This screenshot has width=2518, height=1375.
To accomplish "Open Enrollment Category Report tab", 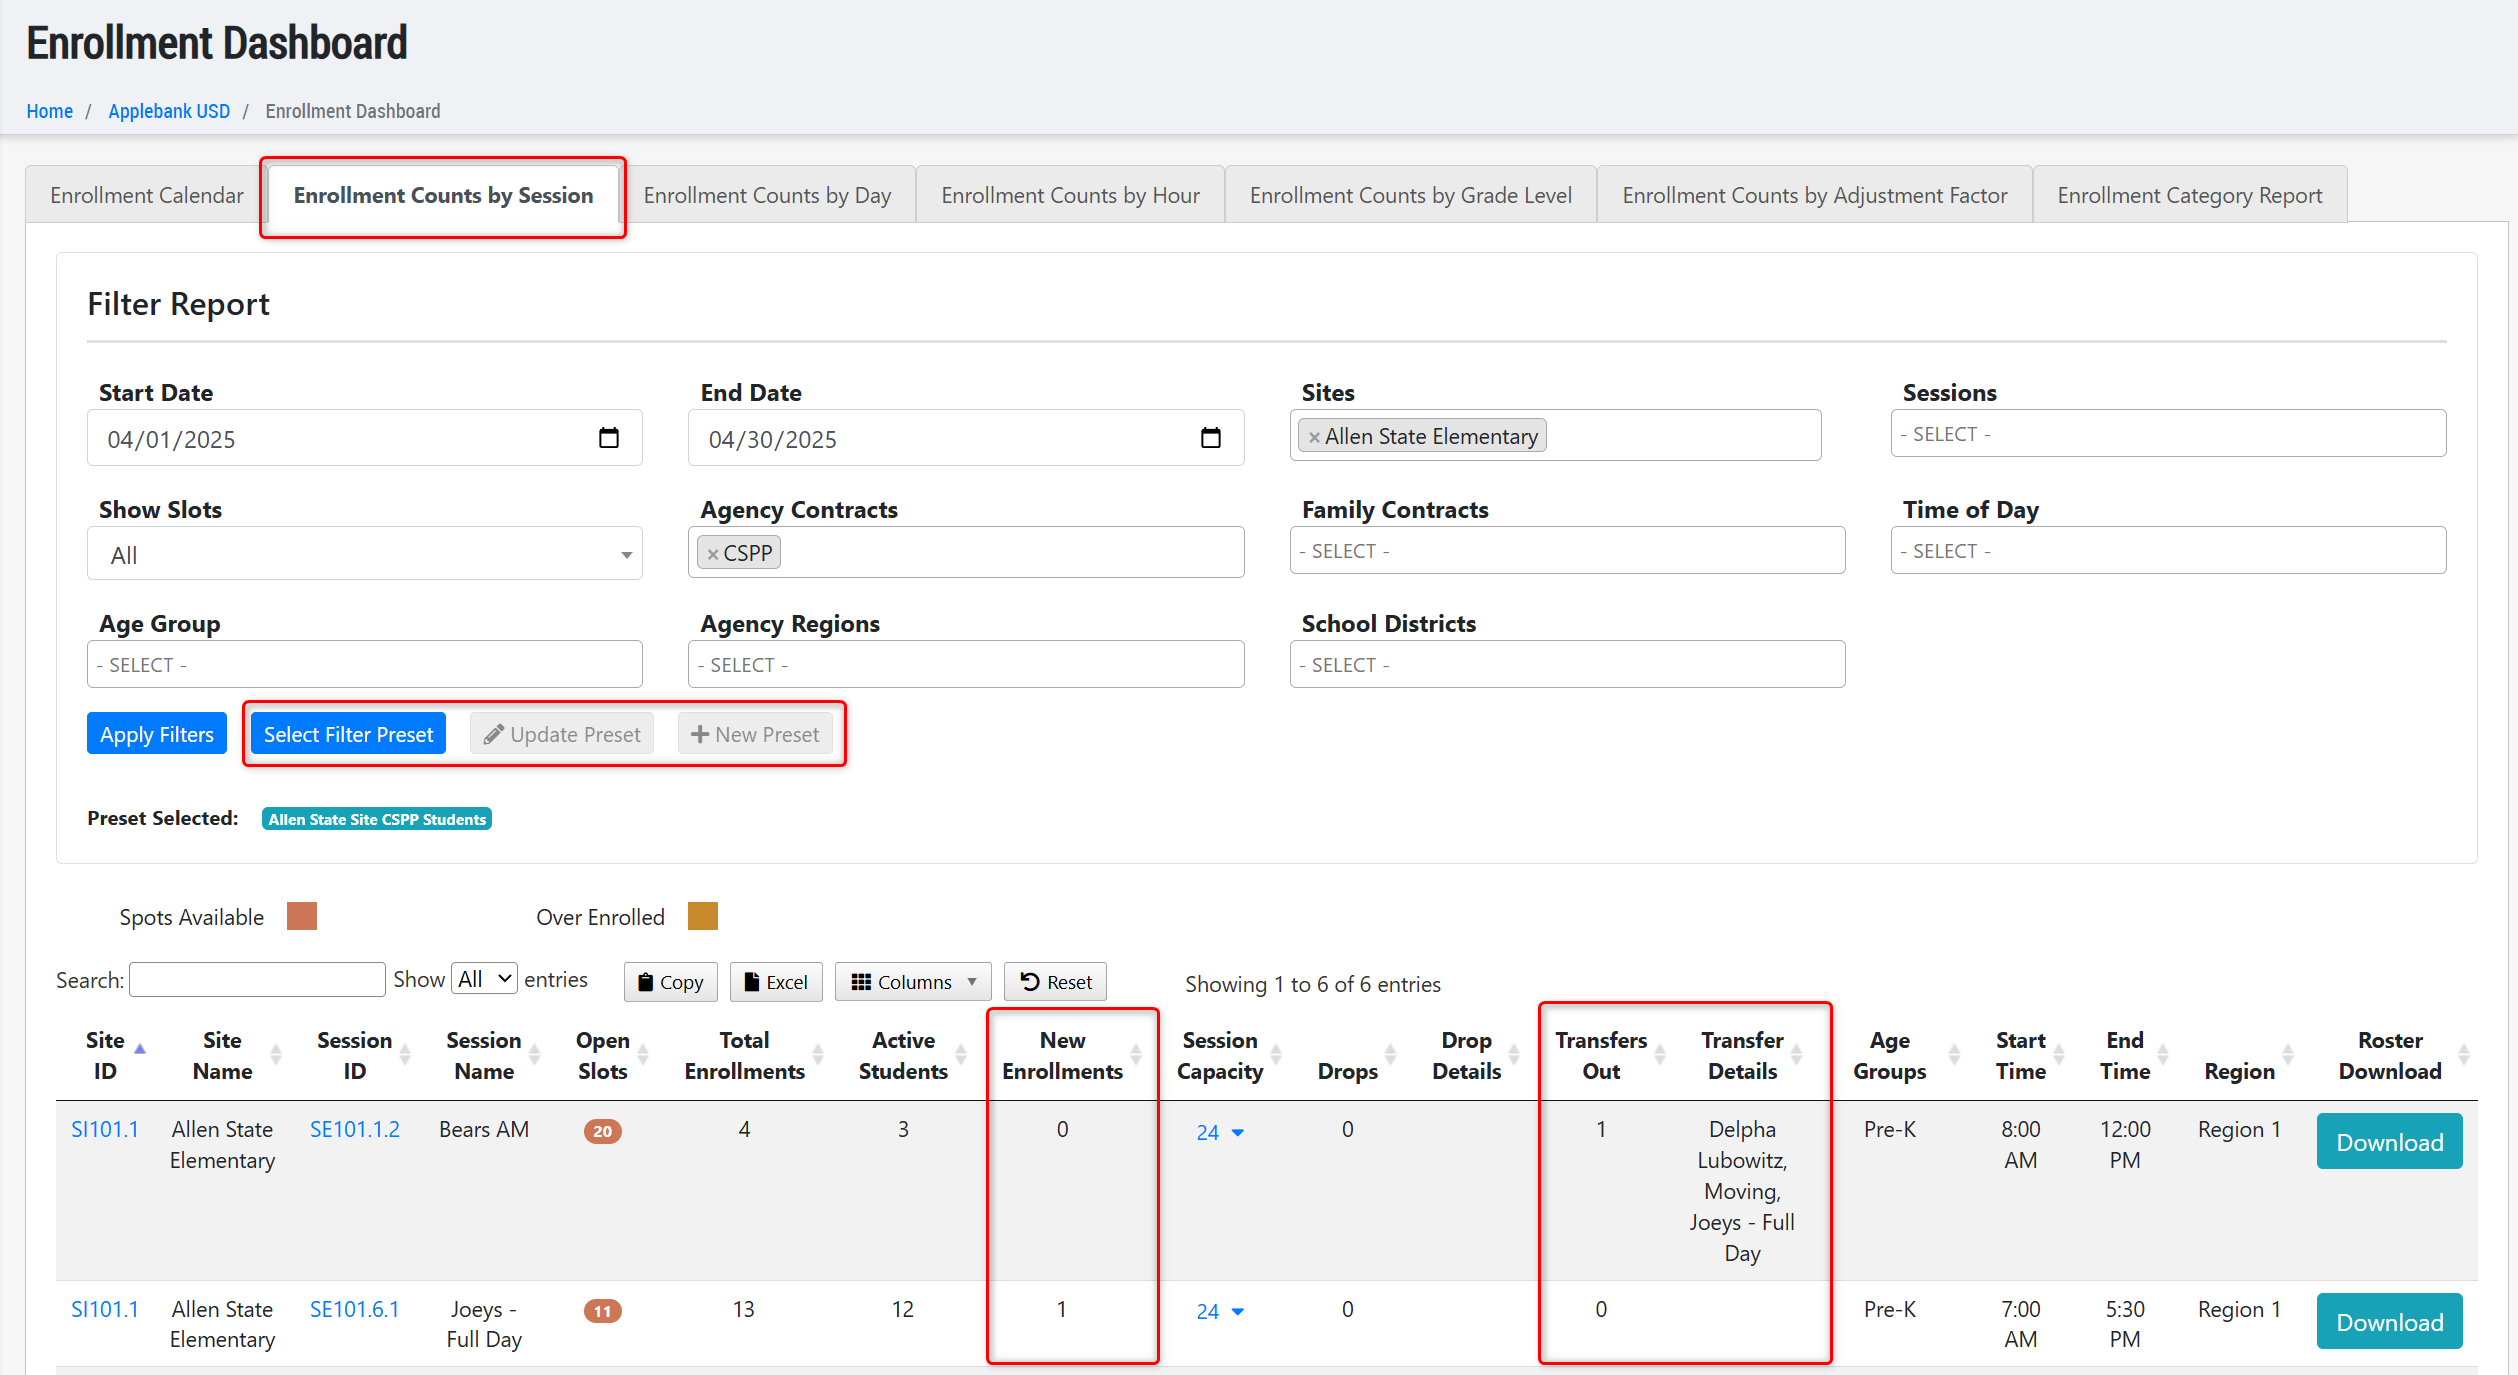I will [2189, 195].
